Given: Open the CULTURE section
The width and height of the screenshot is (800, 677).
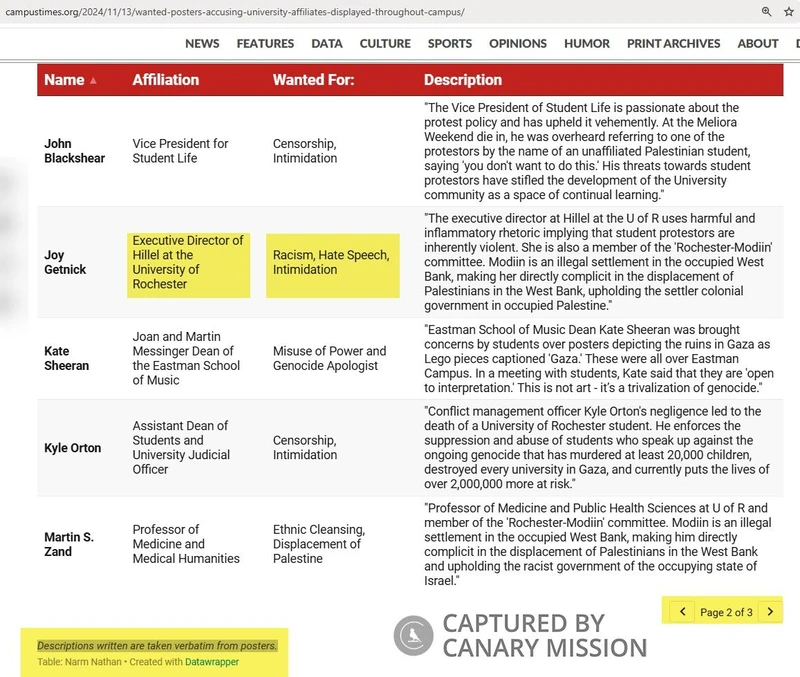Looking at the screenshot, I should 385,44.
